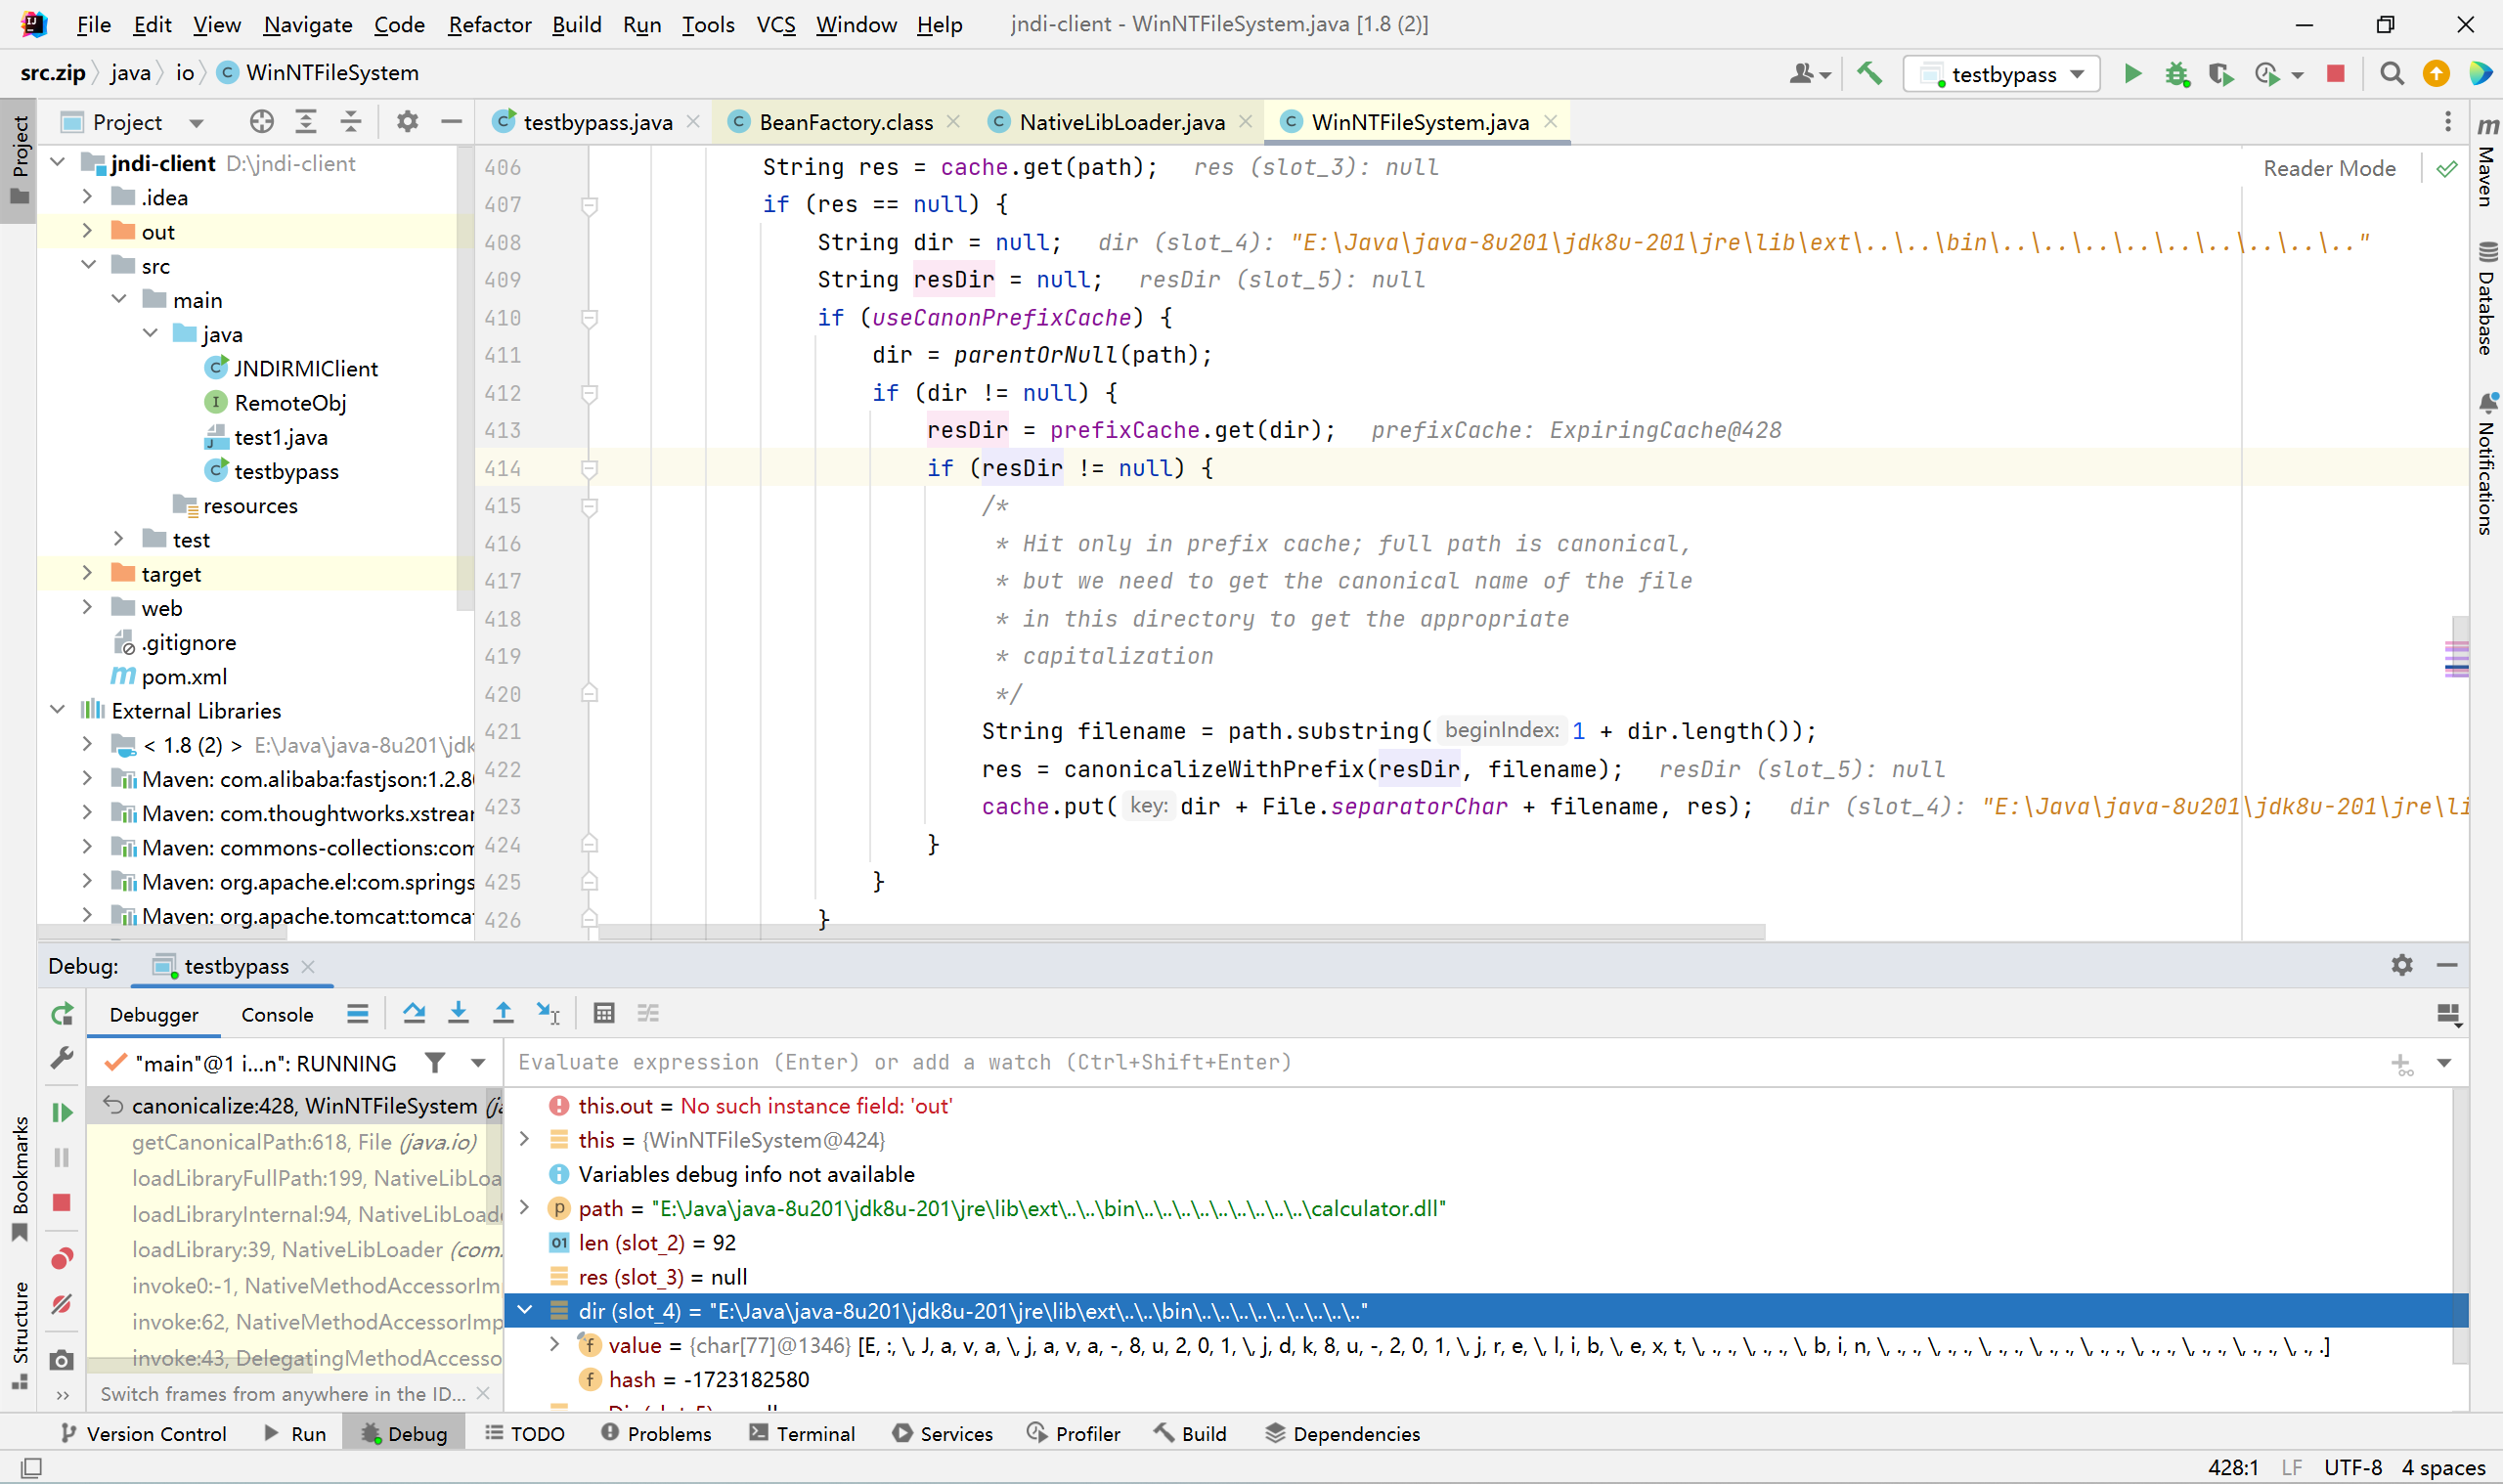This screenshot has width=2503, height=1484.
Task: Collapse All in Project panel
Action: [x=351, y=122]
